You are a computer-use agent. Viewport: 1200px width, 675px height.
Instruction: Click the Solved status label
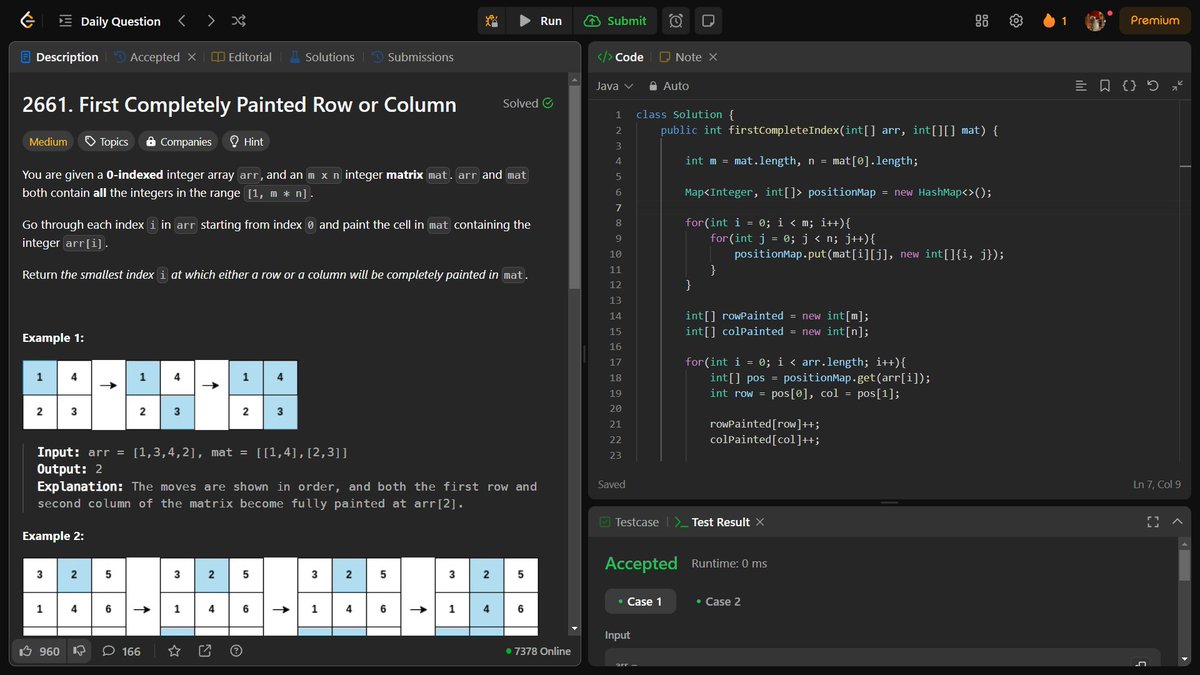pos(528,103)
